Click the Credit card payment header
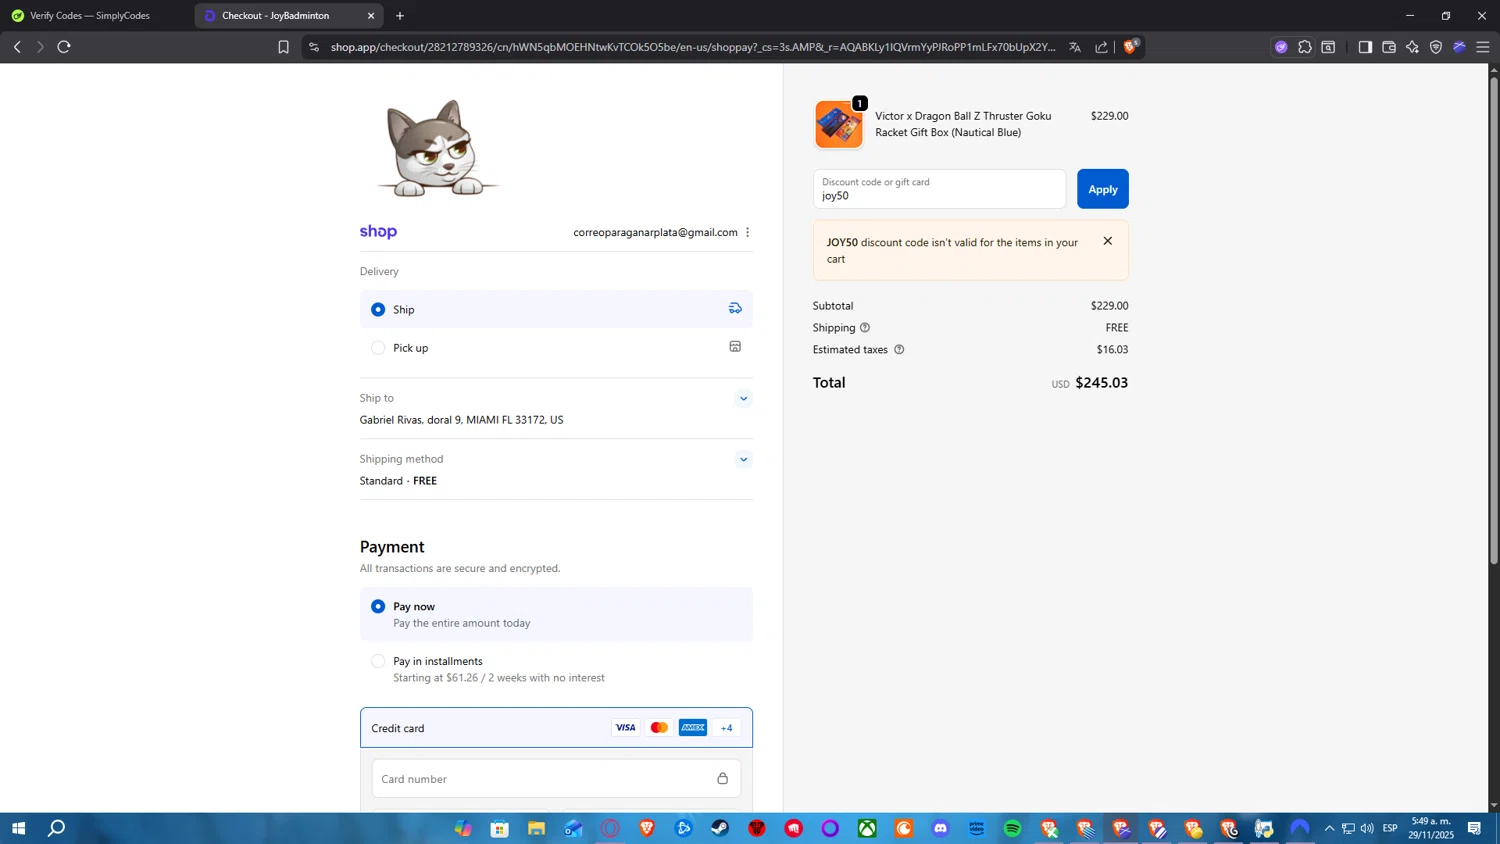 tap(556, 728)
